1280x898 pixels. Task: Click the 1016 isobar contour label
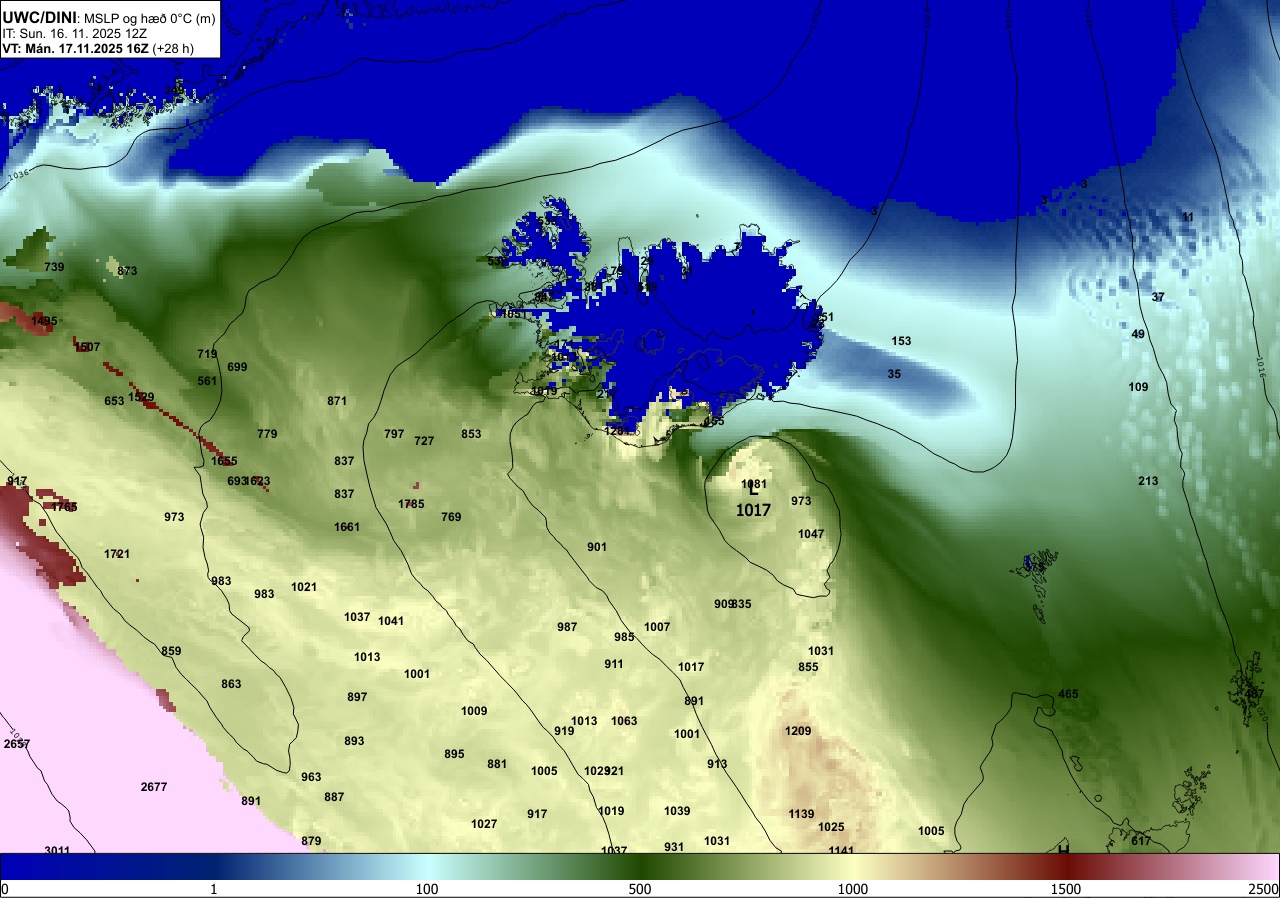[x=1260, y=368]
